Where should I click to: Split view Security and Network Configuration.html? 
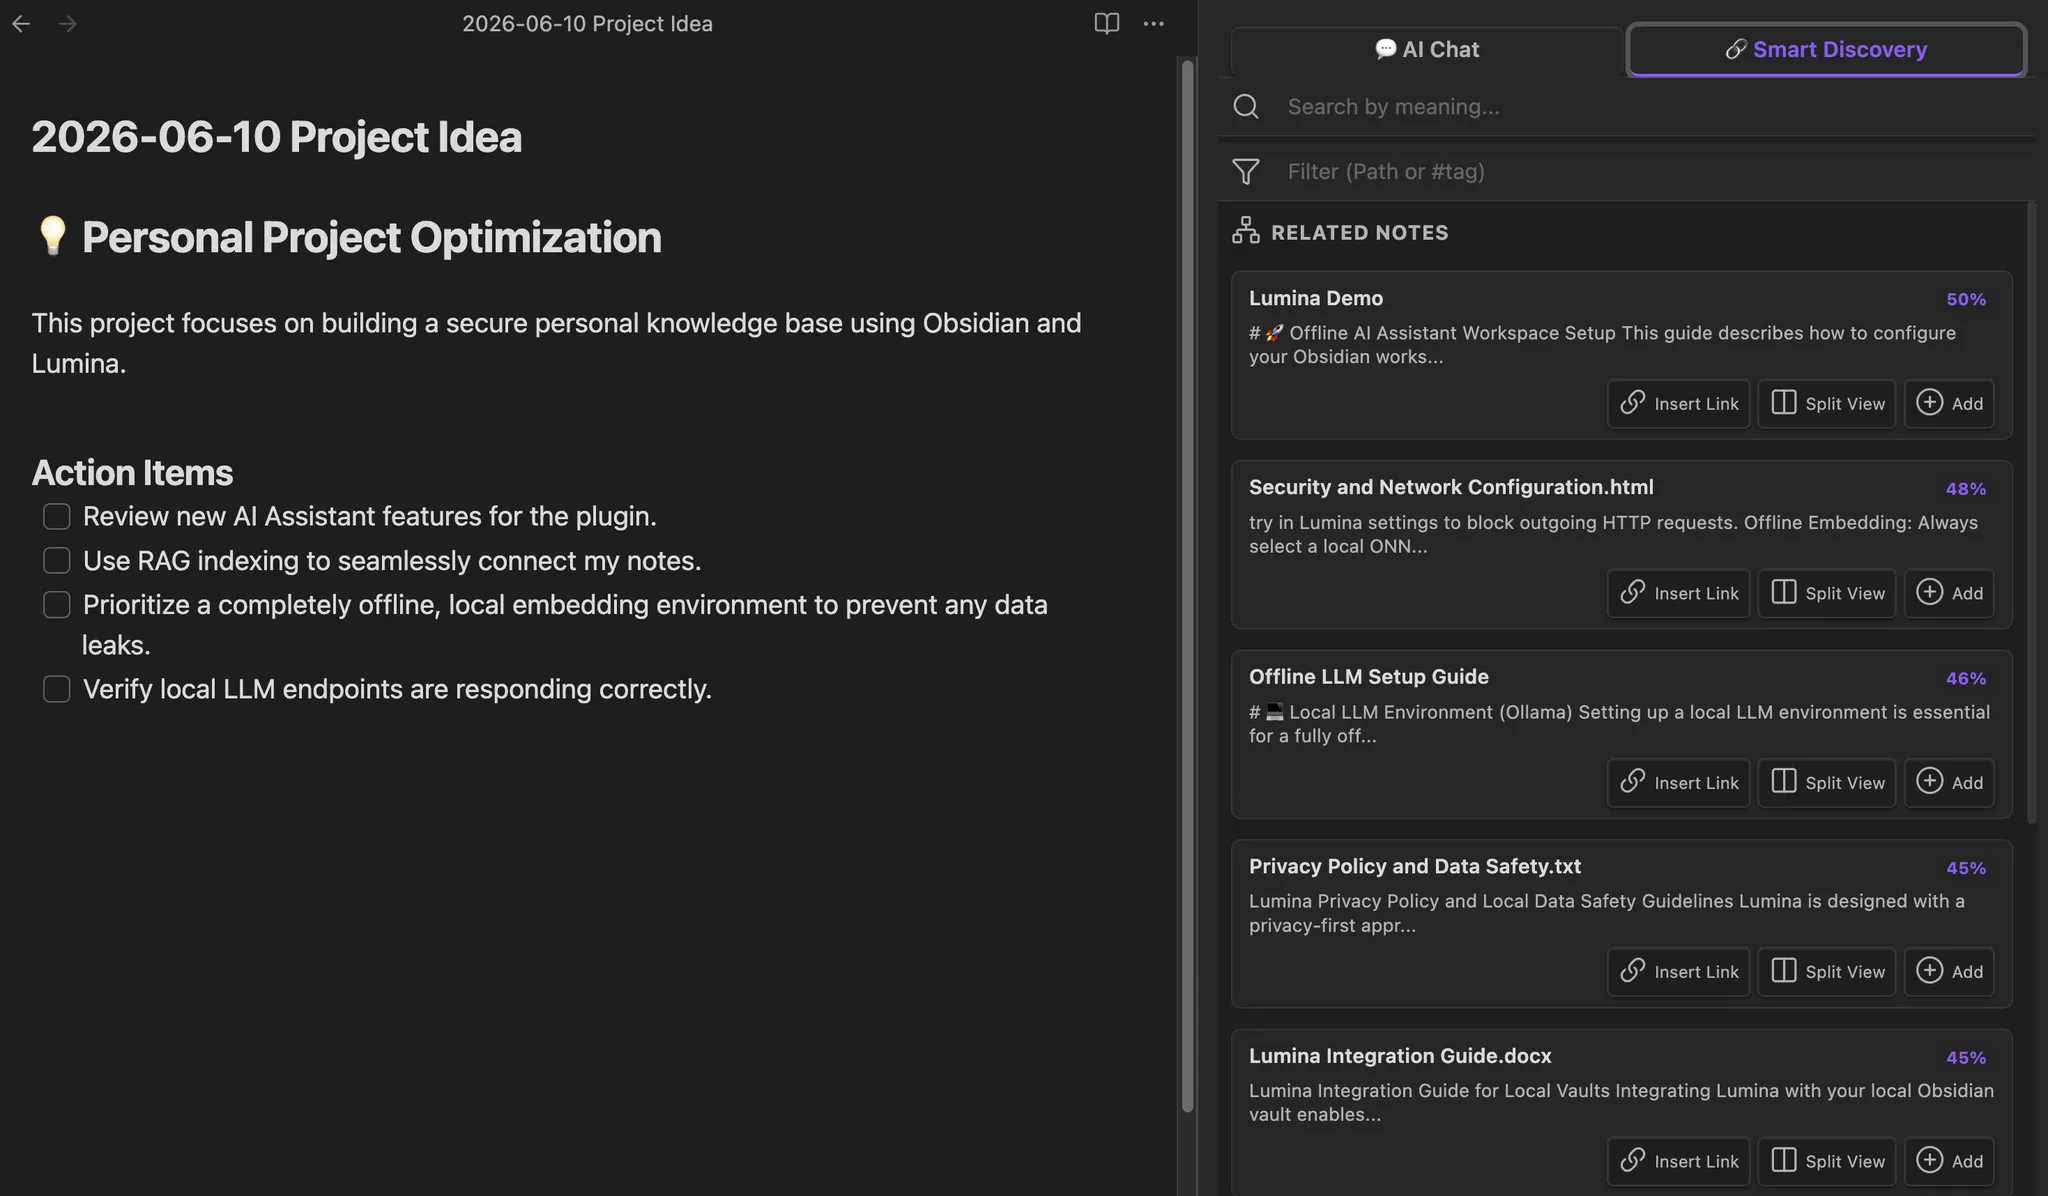click(x=1827, y=593)
